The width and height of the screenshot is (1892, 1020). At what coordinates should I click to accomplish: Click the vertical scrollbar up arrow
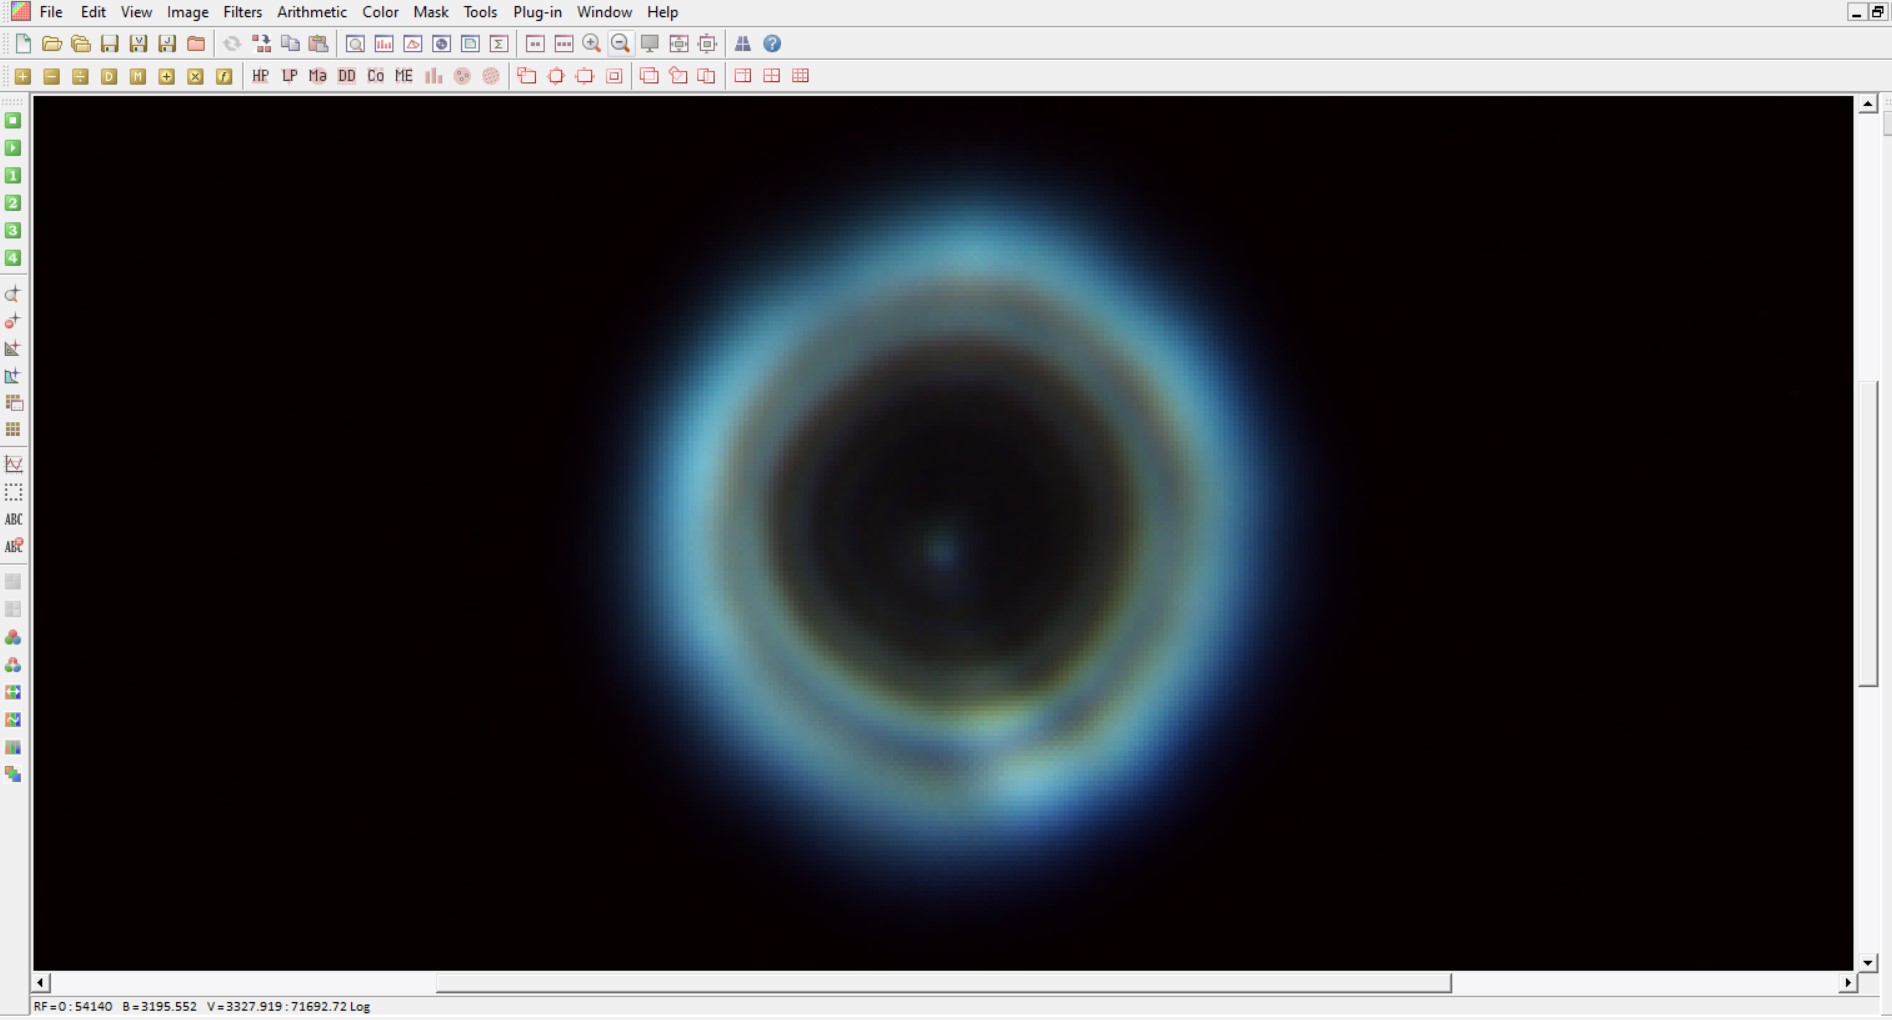click(1867, 104)
